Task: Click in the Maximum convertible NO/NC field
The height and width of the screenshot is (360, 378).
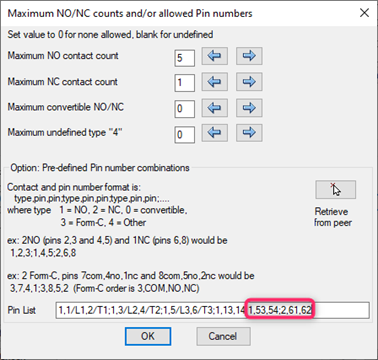Action: [185, 109]
